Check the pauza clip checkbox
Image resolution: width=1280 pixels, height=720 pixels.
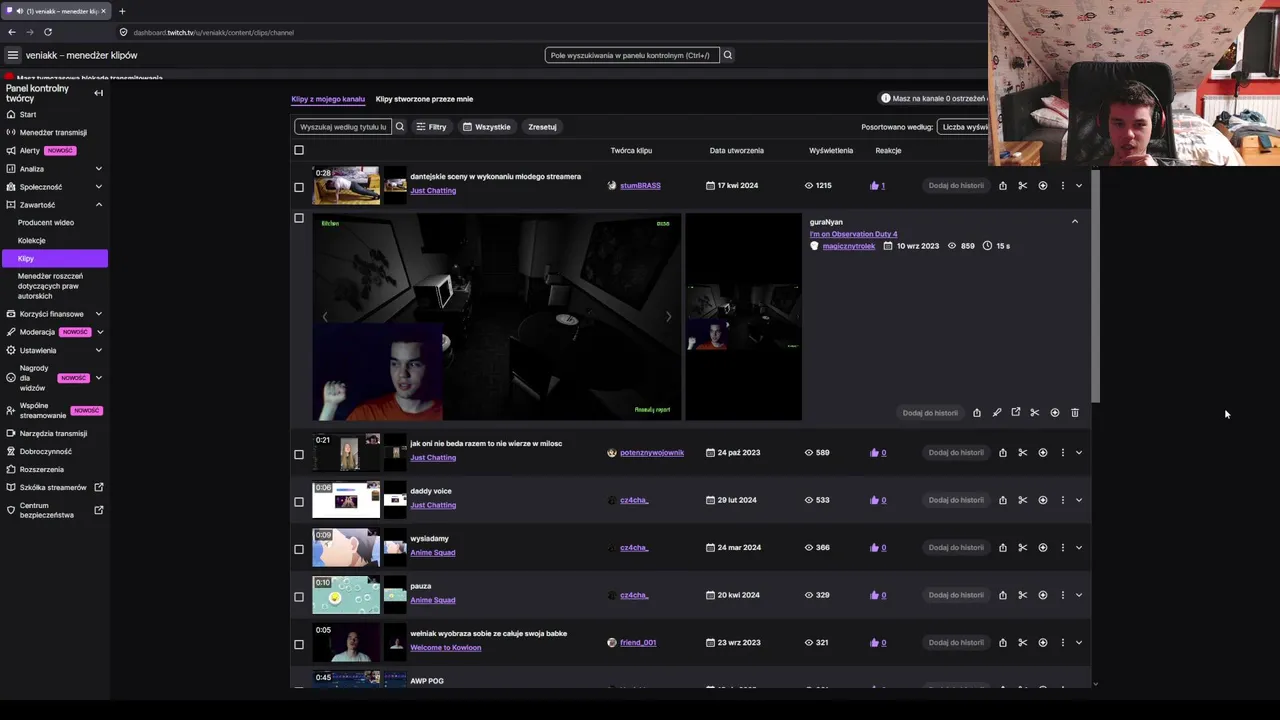[298, 597]
